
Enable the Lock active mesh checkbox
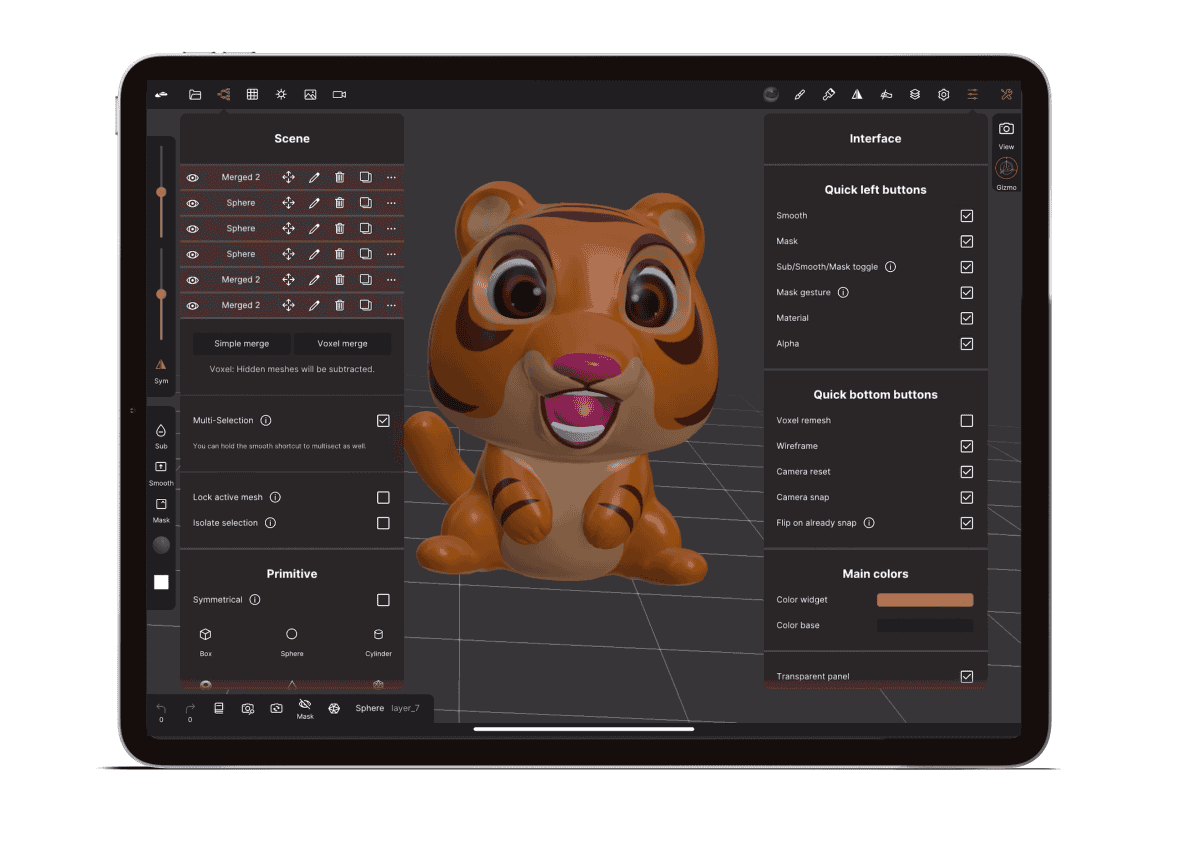(x=383, y=497)
